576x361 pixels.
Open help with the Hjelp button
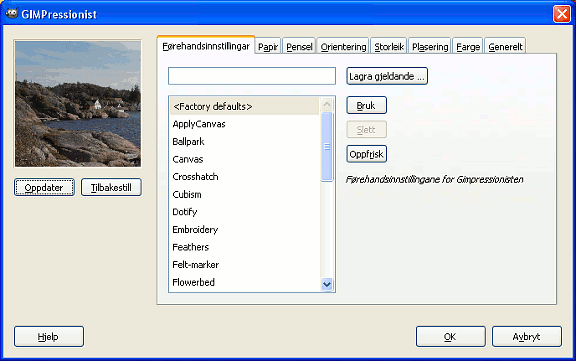pyautogui.click(x=49, y=336)
